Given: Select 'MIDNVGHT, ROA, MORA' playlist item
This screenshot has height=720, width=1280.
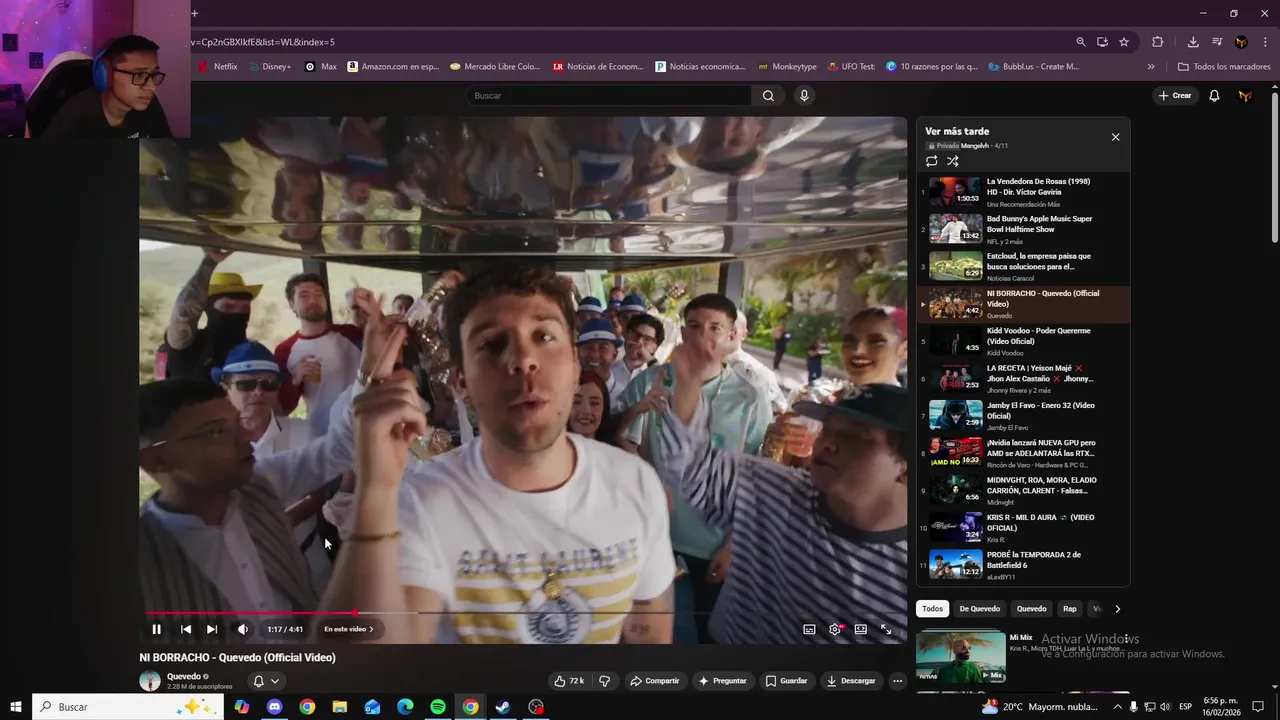Looking at the screenshot, I should (x=1024, y=490).
